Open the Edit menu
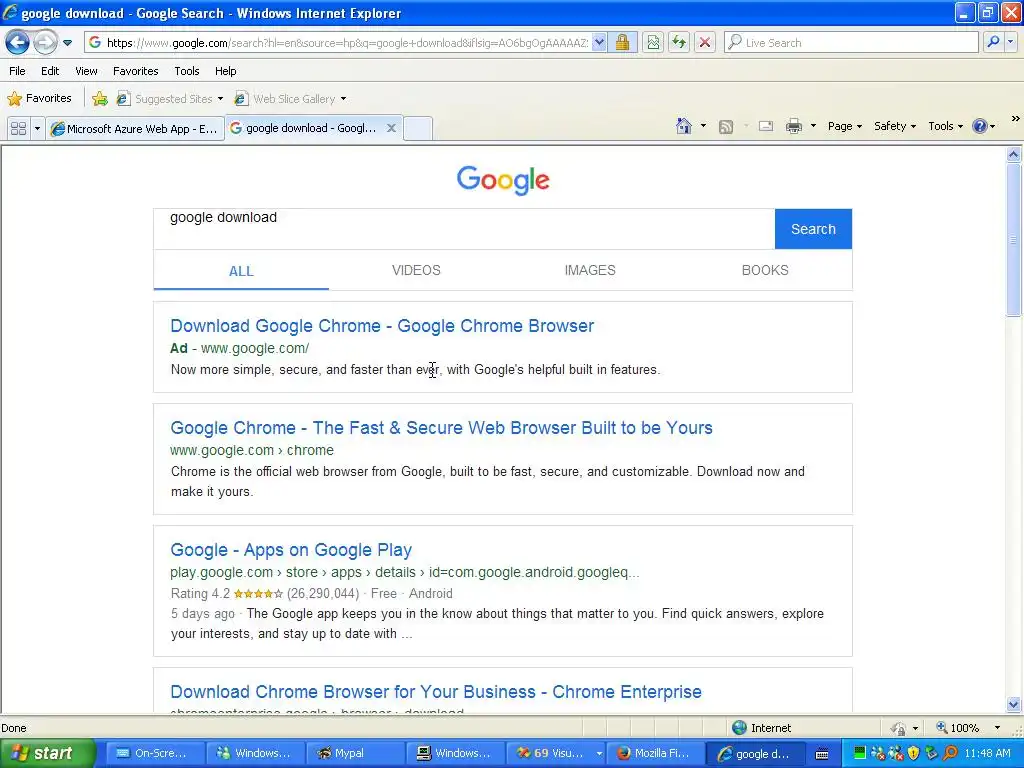This screenshot has width=1024, height=768. (50, 71)
